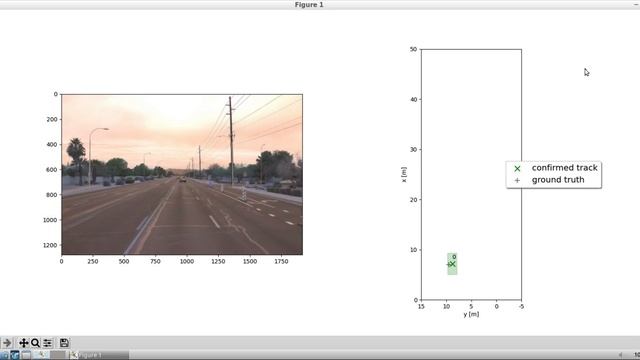Screen dimensions: 640x360
Task: Click the 'Figure 1' window title
Action: pos(309,4)
